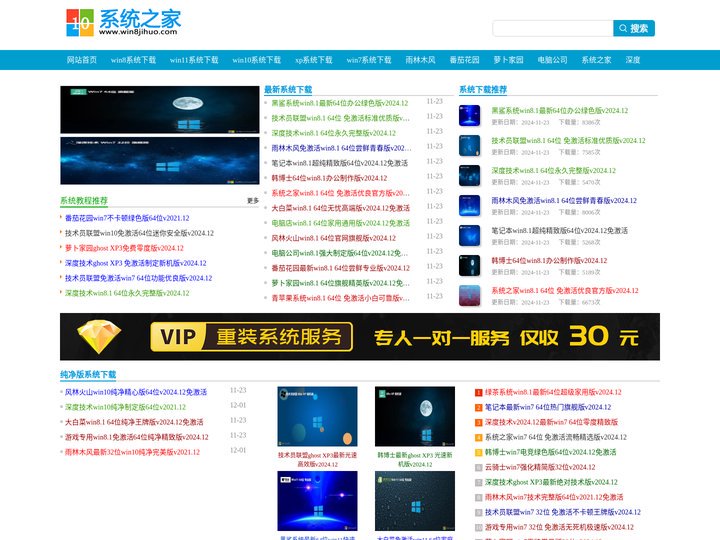Open 黑鲨系统win8.1 link in 最新系统下载 list
Image resolution: width=720 pixels, height=540 pixels.
pos(339,103)
